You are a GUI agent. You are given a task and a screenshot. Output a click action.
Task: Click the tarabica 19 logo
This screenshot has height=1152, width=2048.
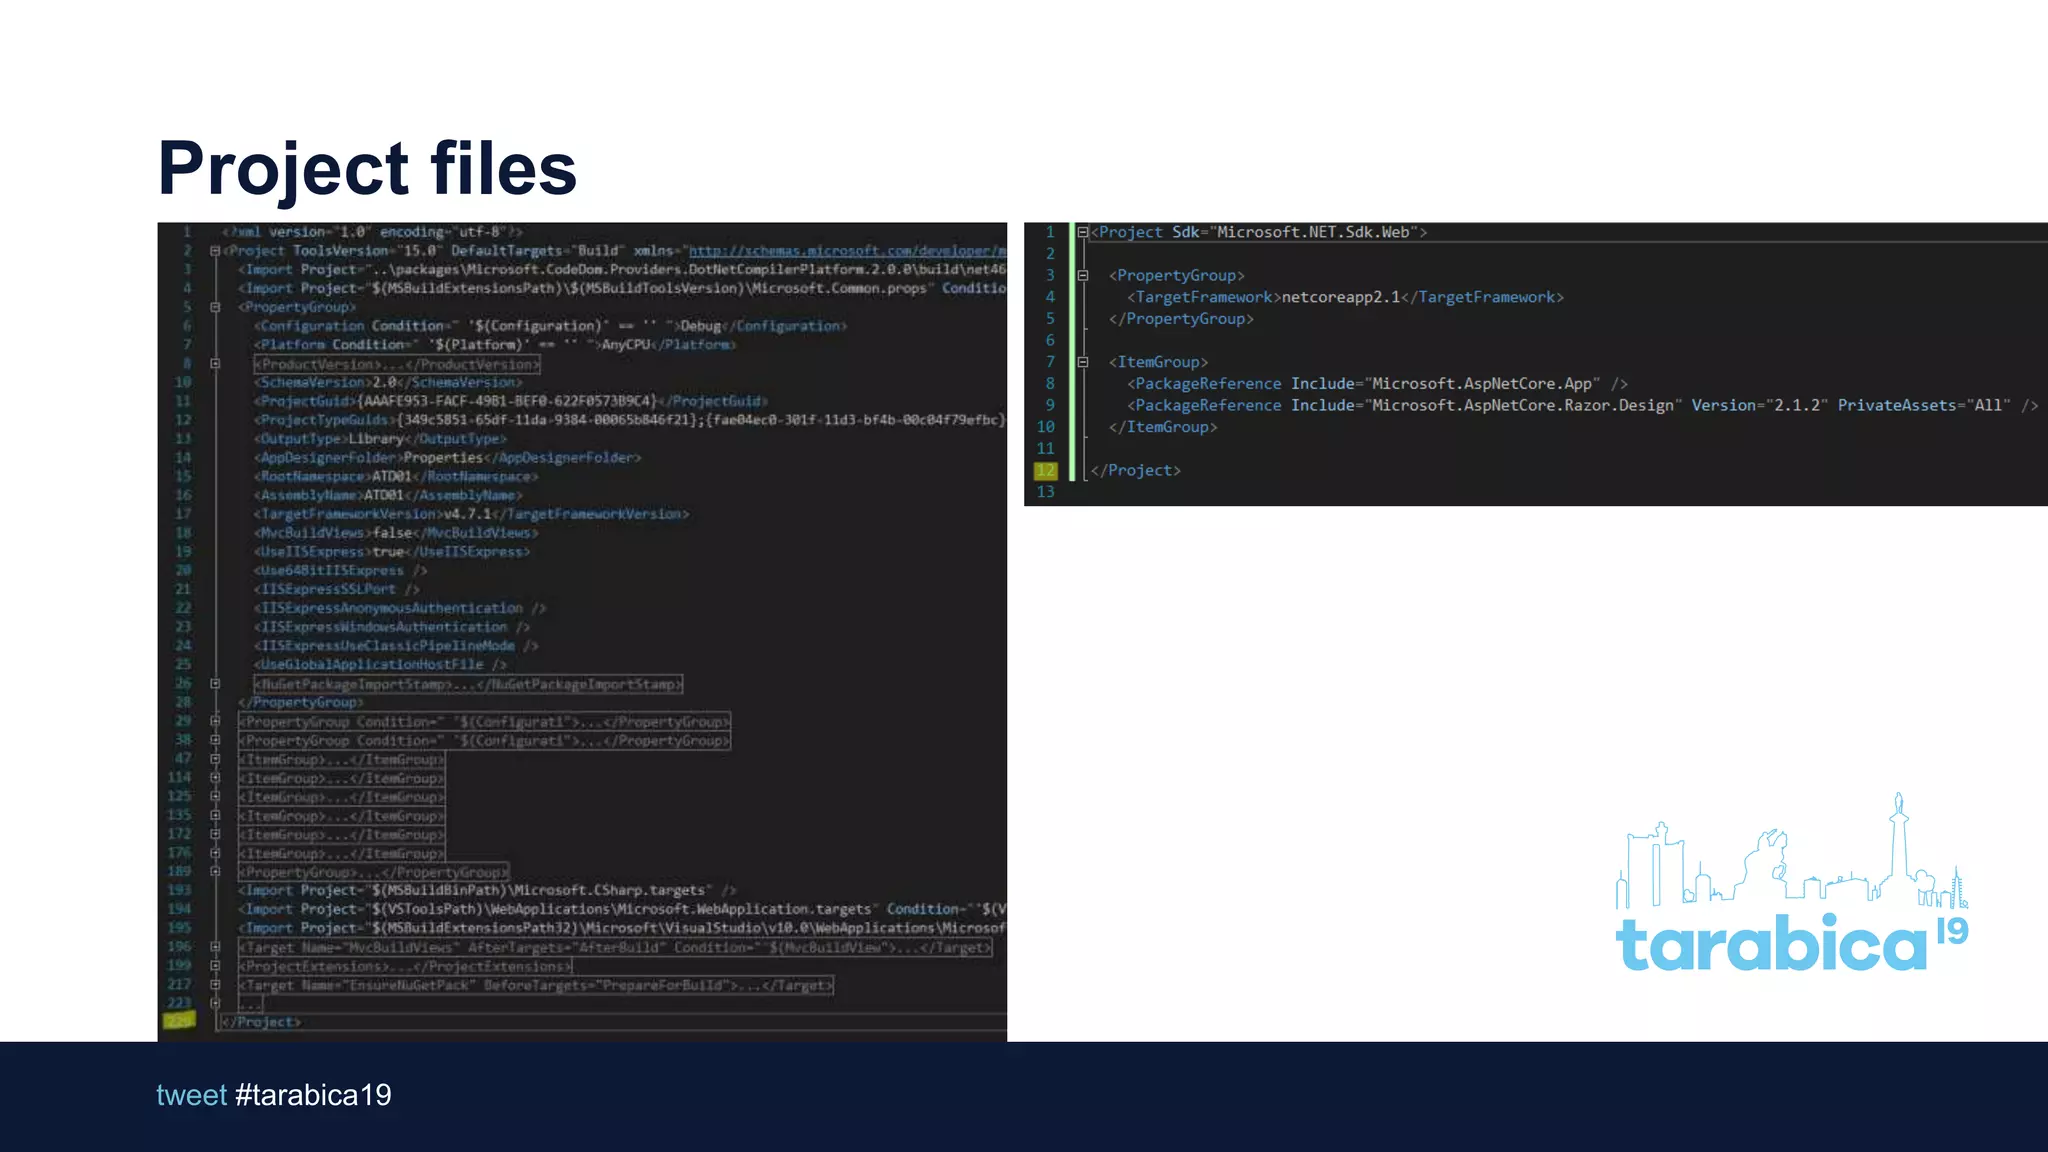(1792, 883)
